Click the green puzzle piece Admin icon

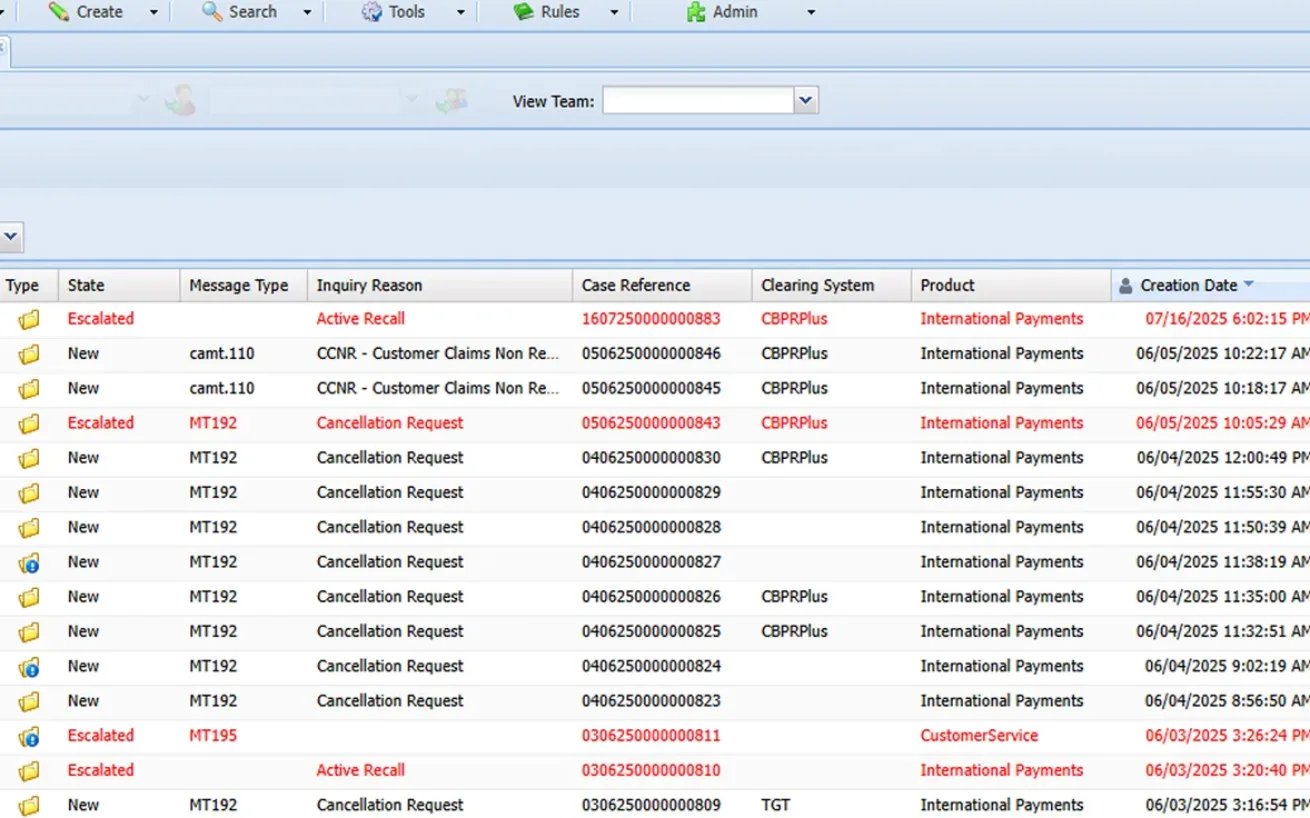[695, 12]
